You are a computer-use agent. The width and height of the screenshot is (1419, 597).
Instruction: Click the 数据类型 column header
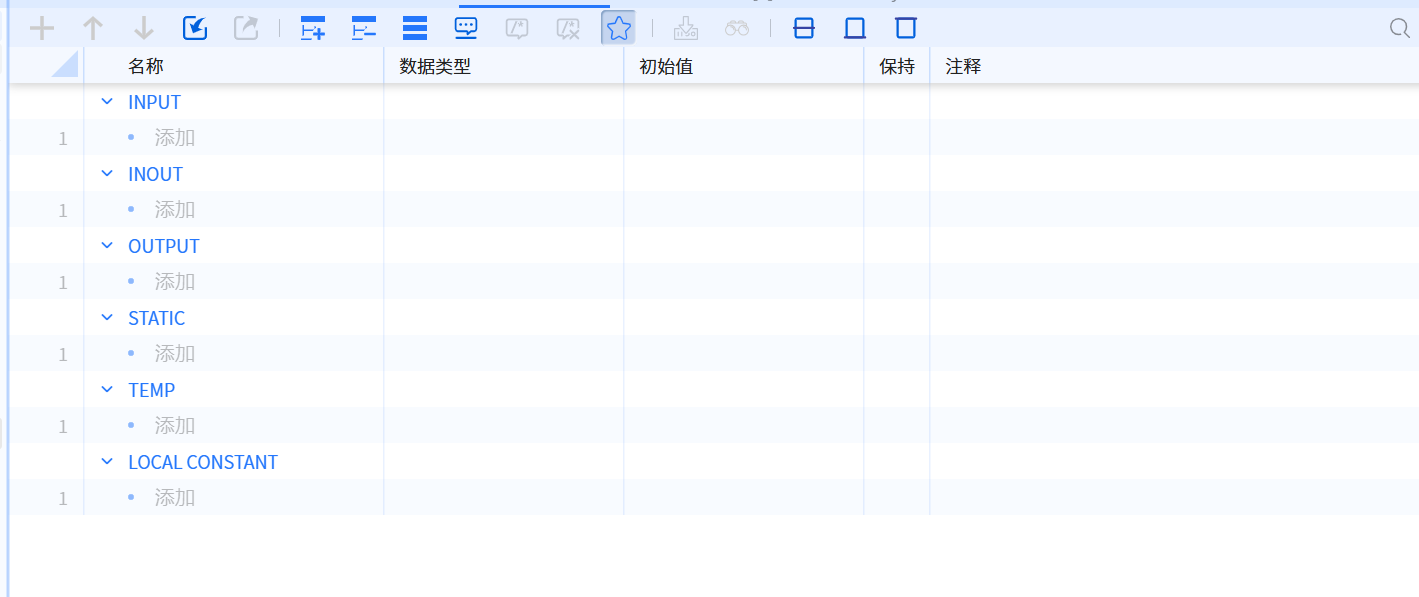click(435, 67)
